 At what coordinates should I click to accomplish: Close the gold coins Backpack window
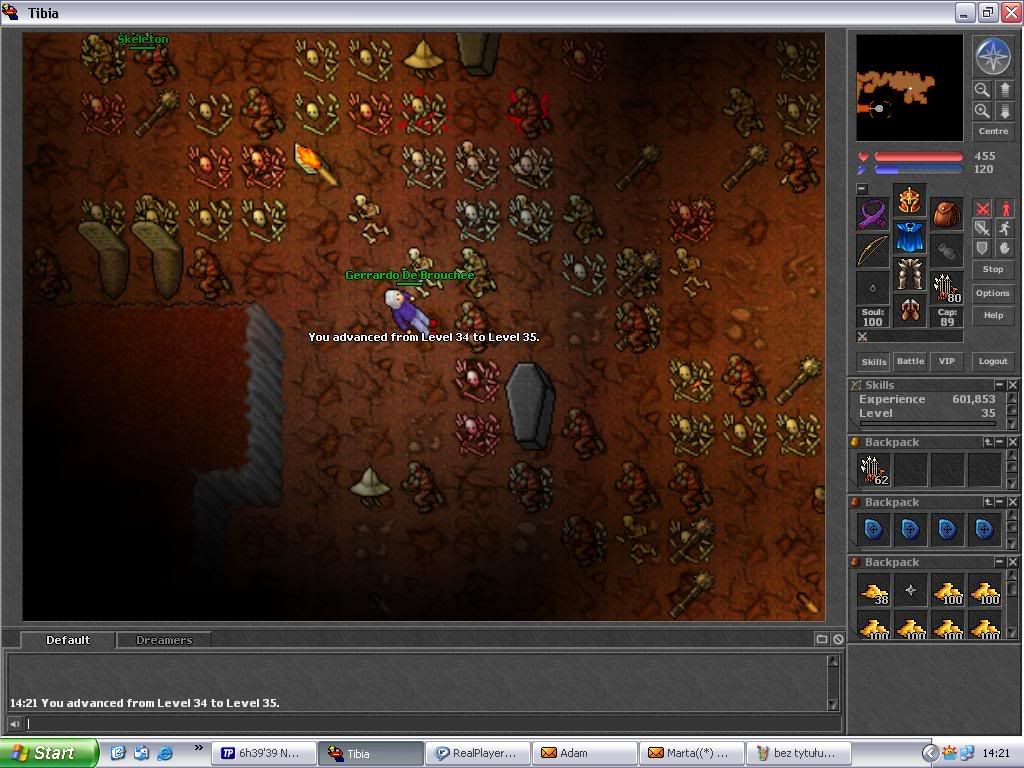(1012, 562)
